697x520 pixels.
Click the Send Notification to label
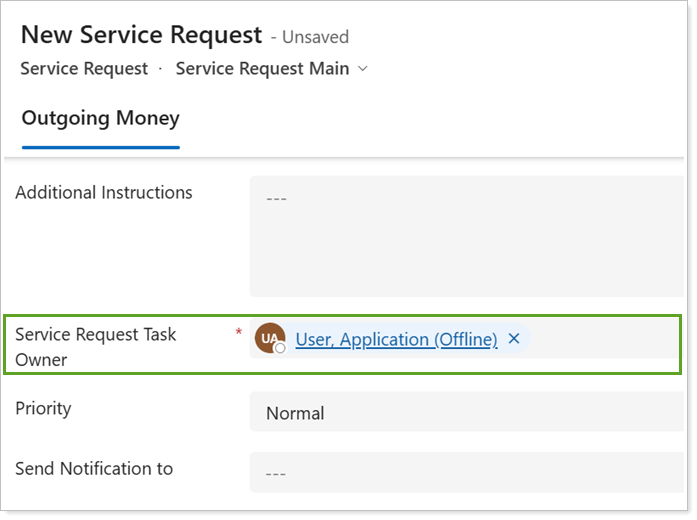coord(94,468)
